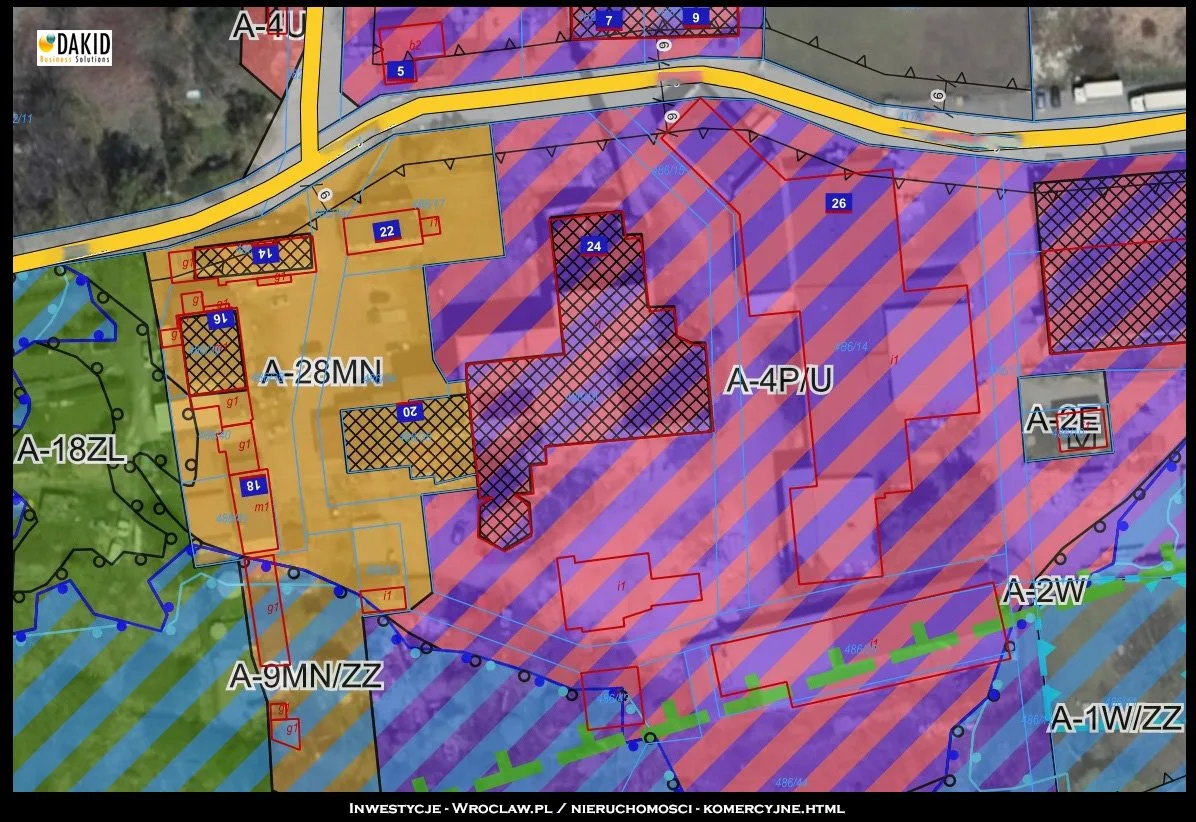Click the m1 building label

coord(262,507)
